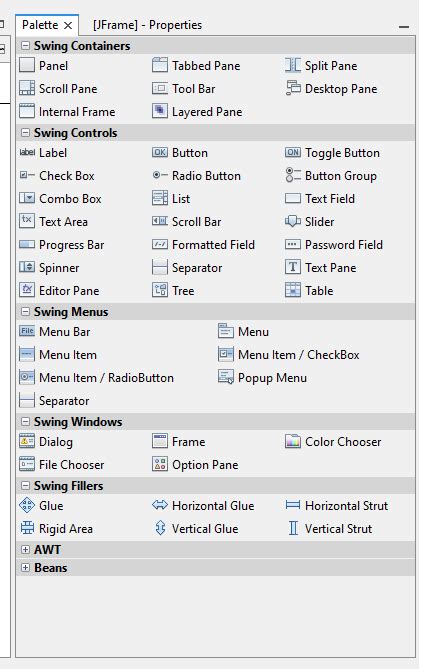433x669 pixels.
Task: Select the Table component icon
Action: click(x=293, y=290)
